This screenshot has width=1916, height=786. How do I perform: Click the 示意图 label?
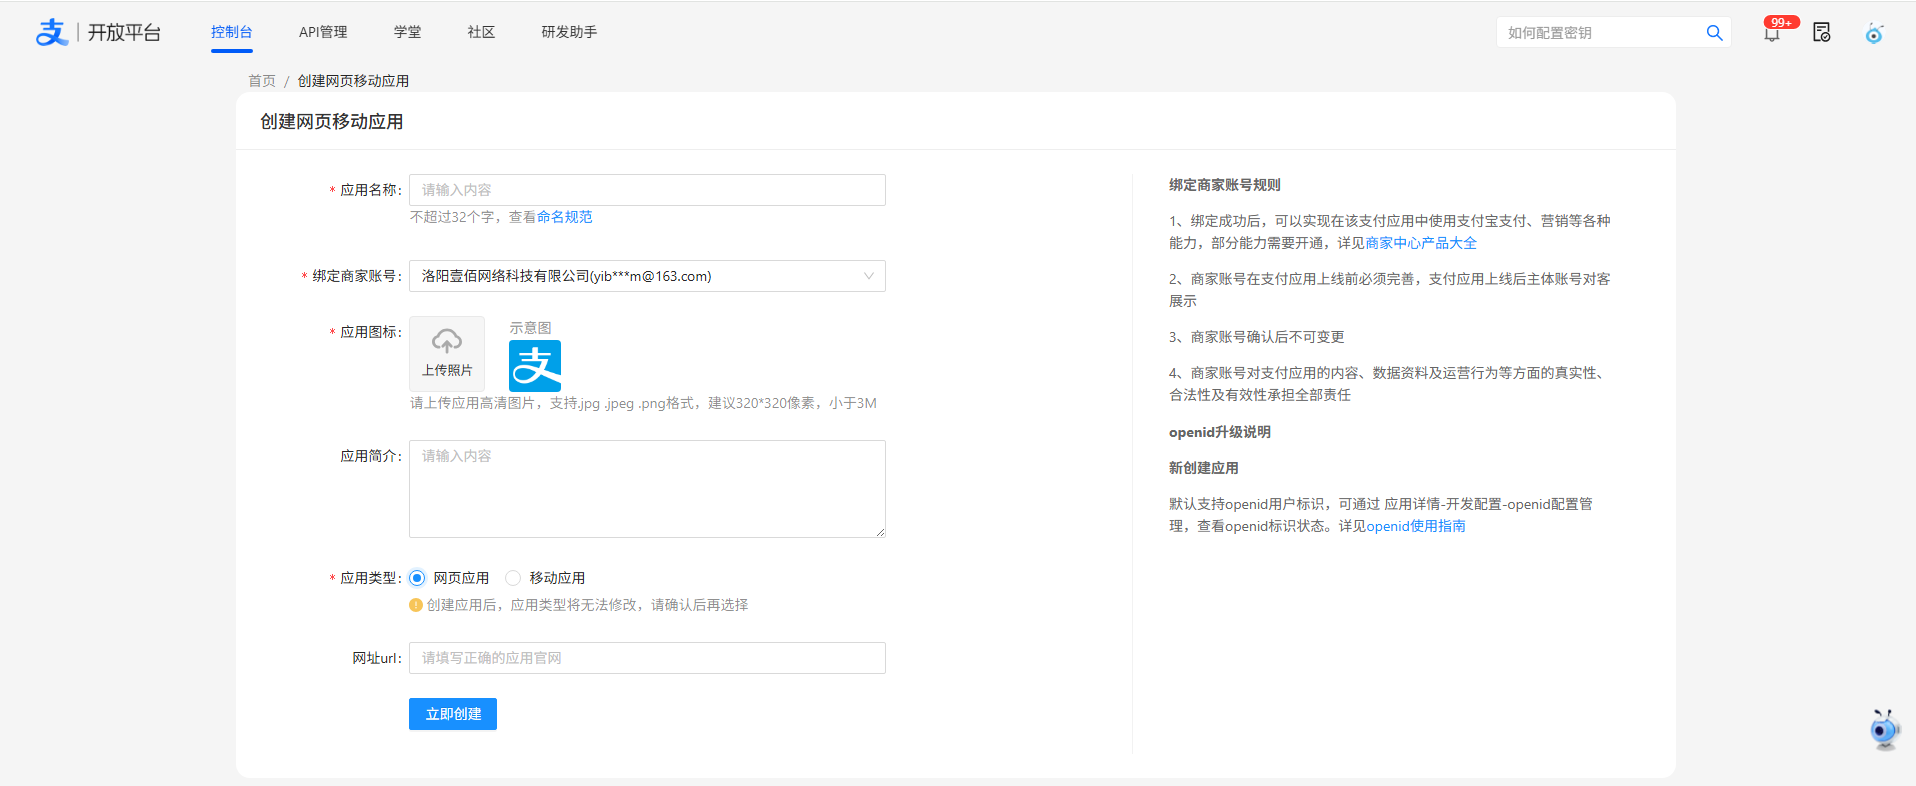click(x=530, y=328)
